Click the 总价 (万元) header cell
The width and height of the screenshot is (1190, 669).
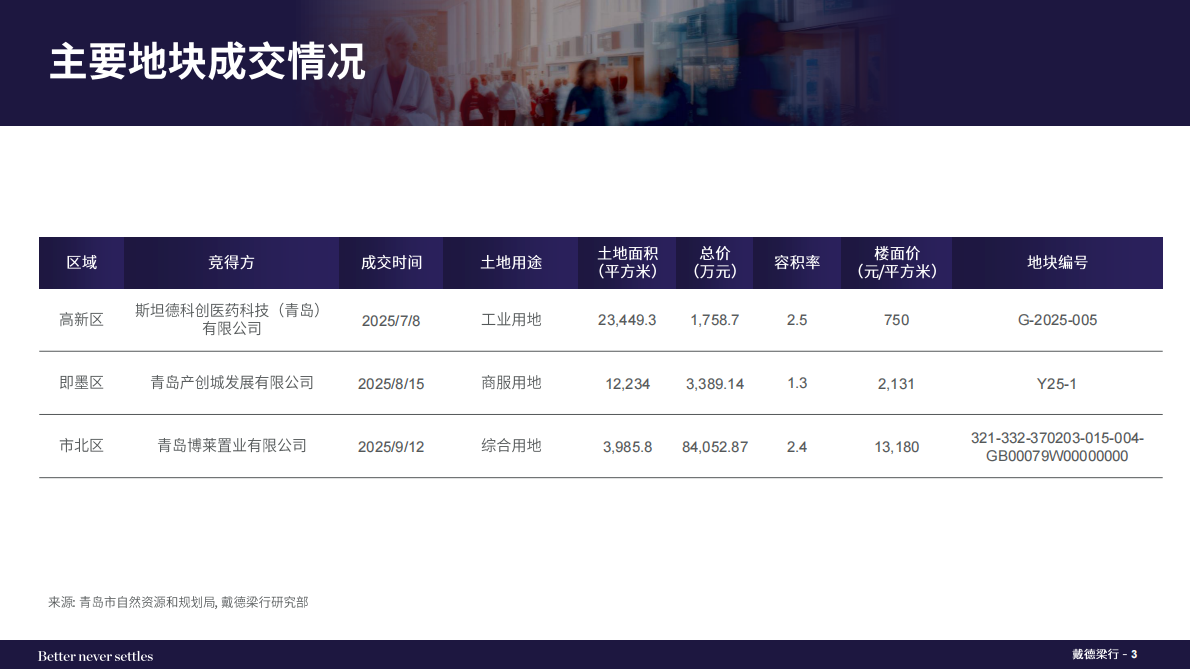tap(714, 262)
